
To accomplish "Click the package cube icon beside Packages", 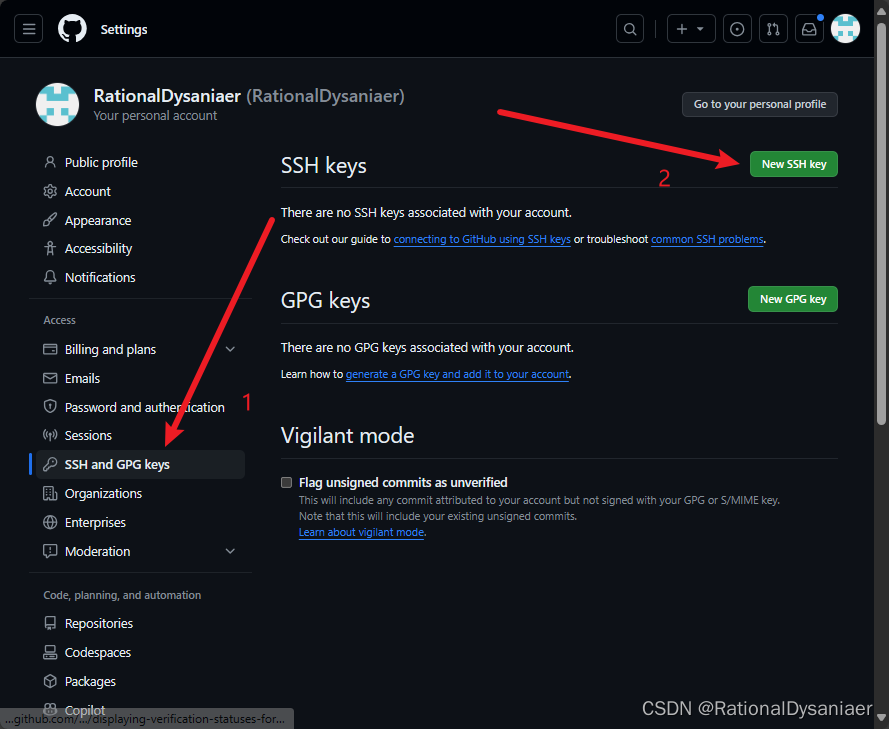I will pos(50,681).
